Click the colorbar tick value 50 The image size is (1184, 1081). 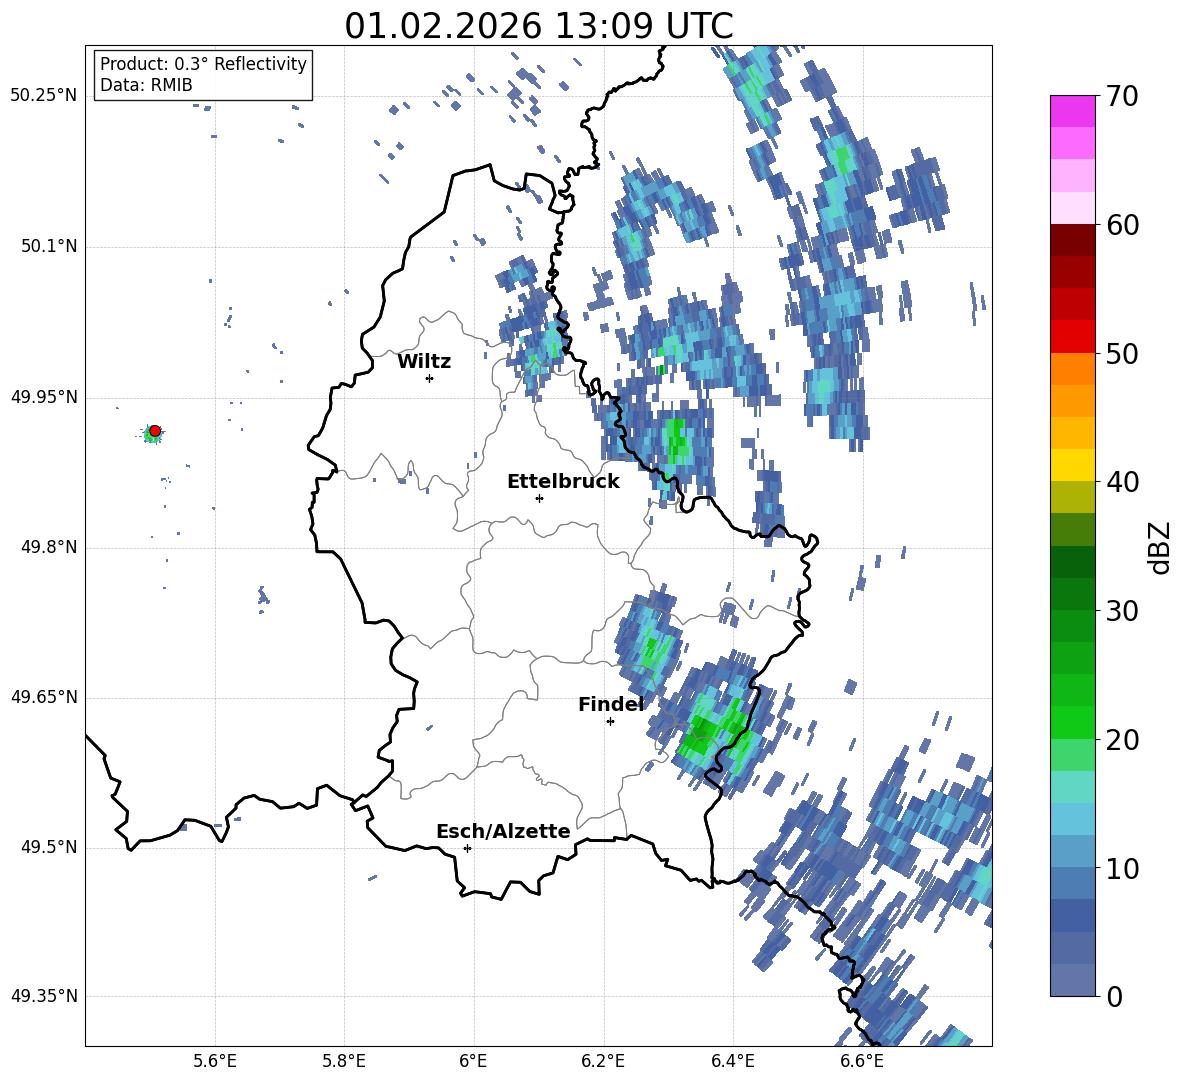[1122, 353]
